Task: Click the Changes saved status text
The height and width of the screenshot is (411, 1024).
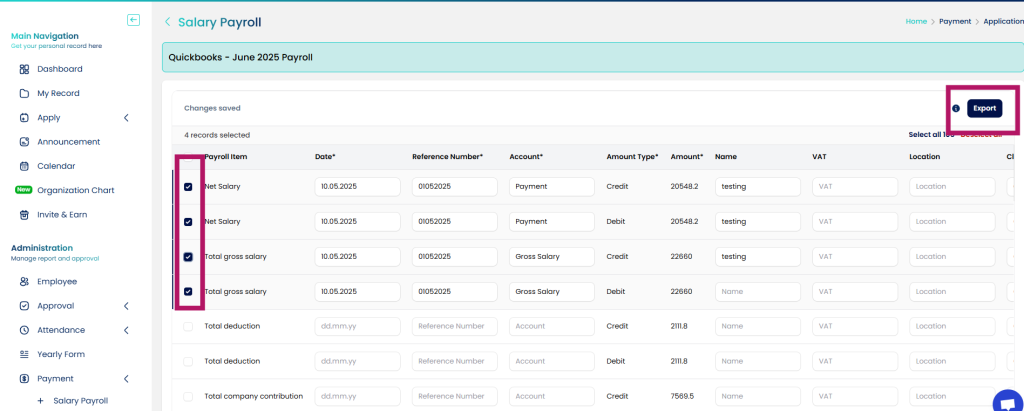Action: point(212,108)
